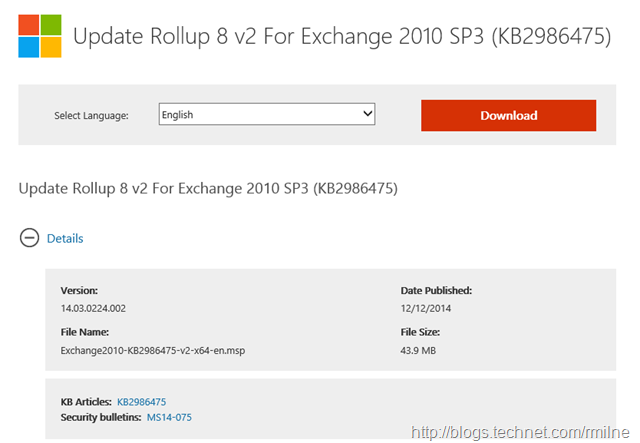Click the KB Articles label
The image size is (640, 443).
pos(86,402)
